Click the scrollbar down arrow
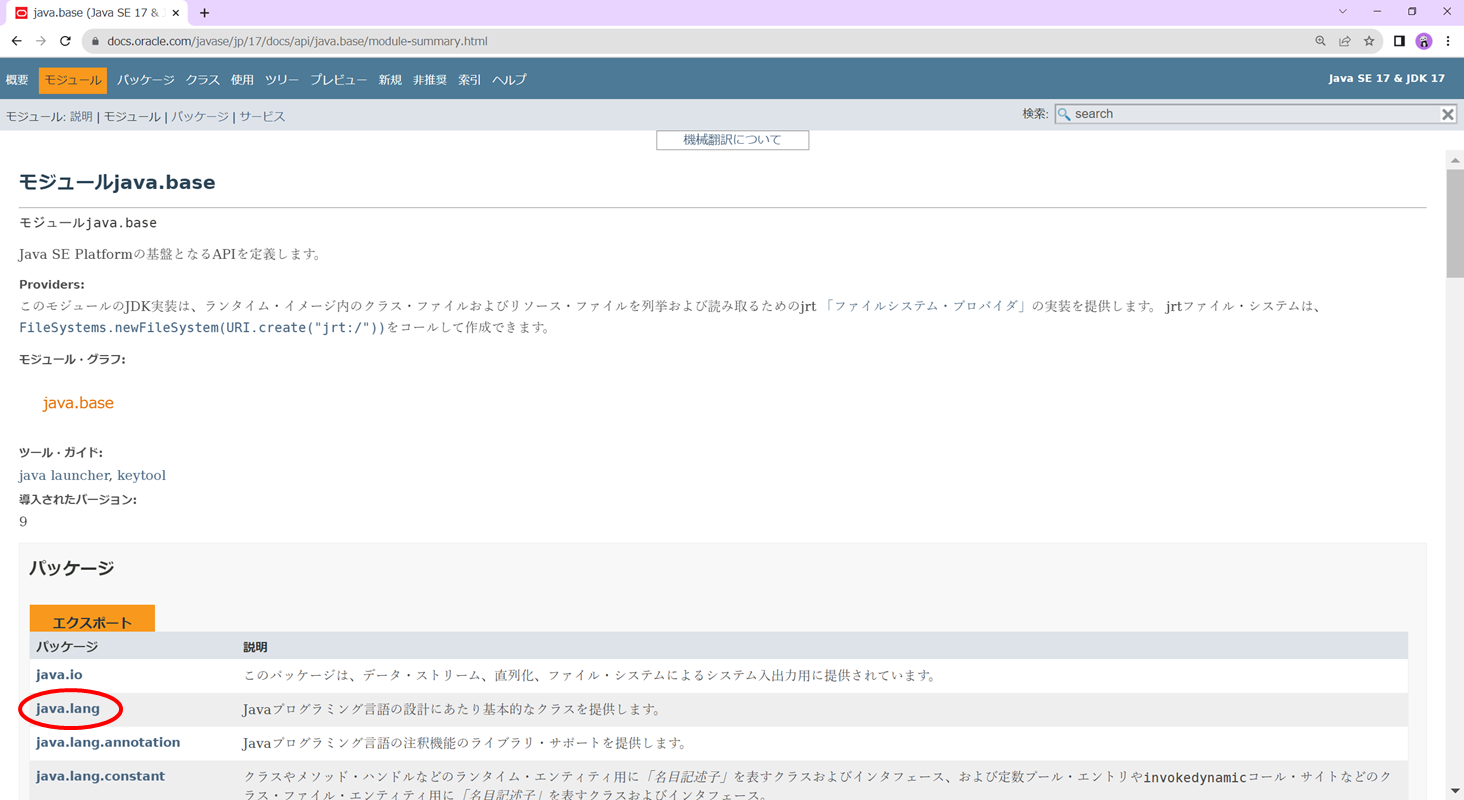The image size is (1464, 800). point(1456,790)
